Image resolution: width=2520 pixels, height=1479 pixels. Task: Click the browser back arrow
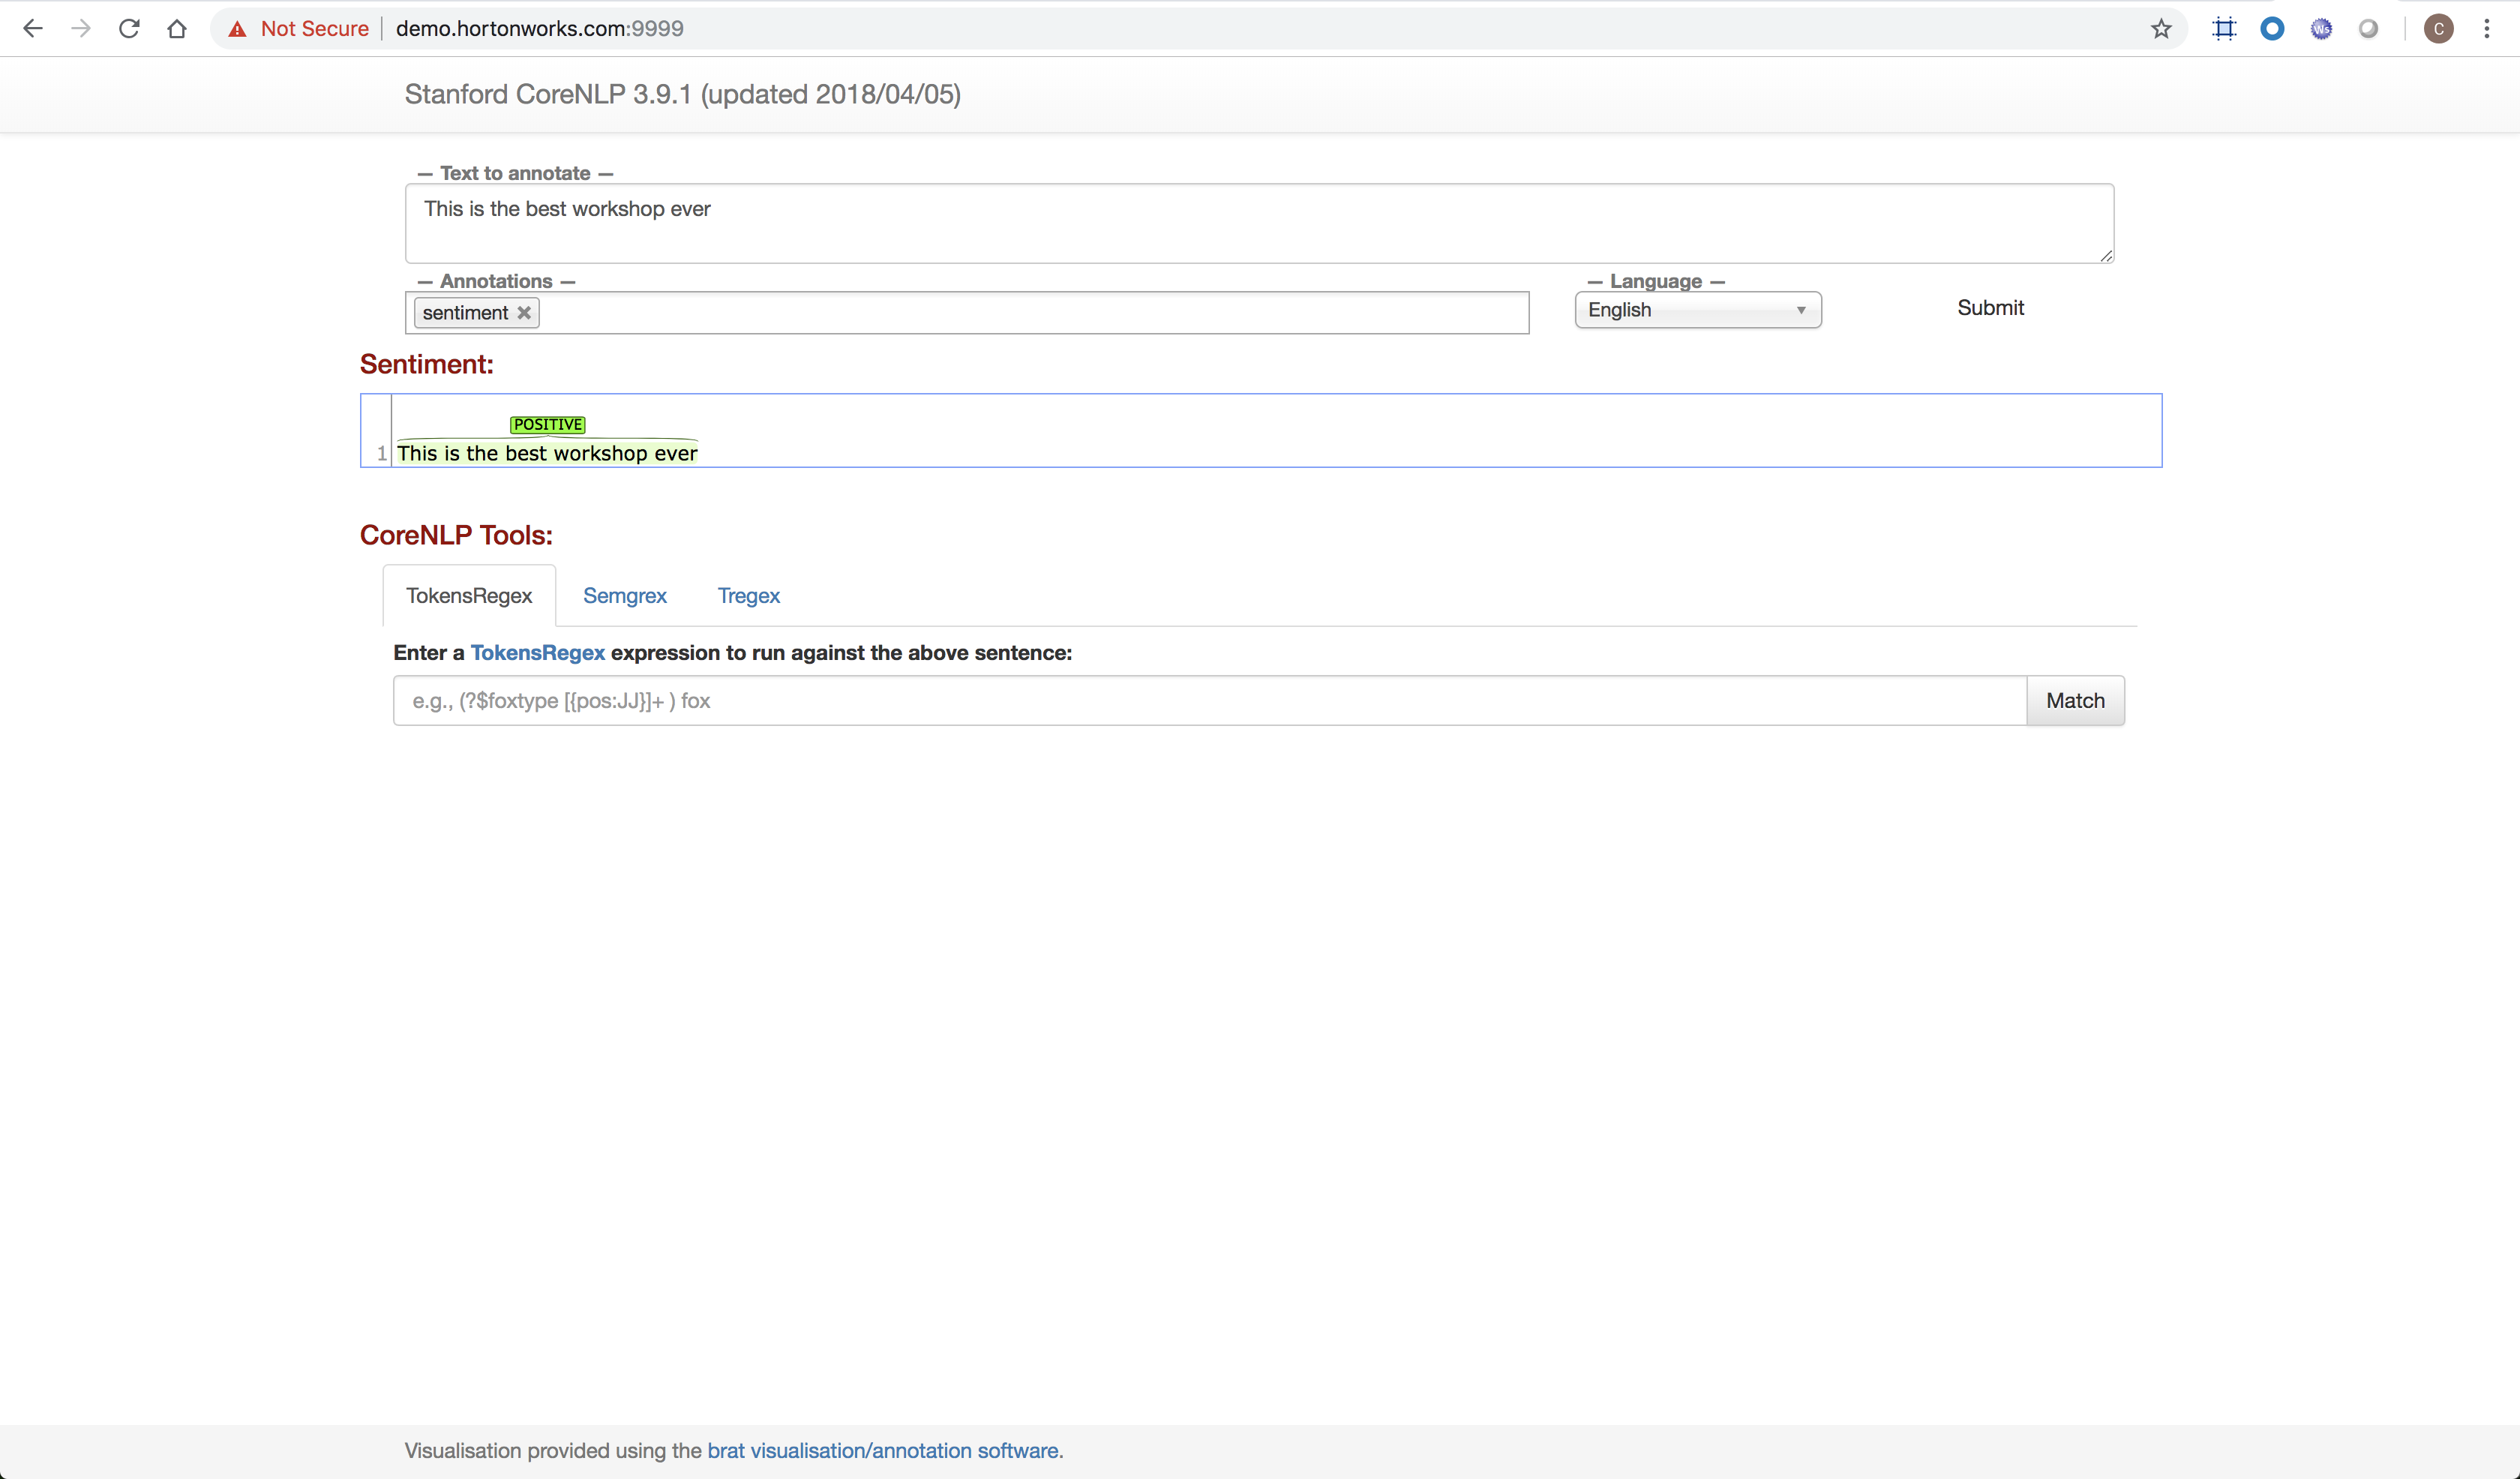[32, 29]
